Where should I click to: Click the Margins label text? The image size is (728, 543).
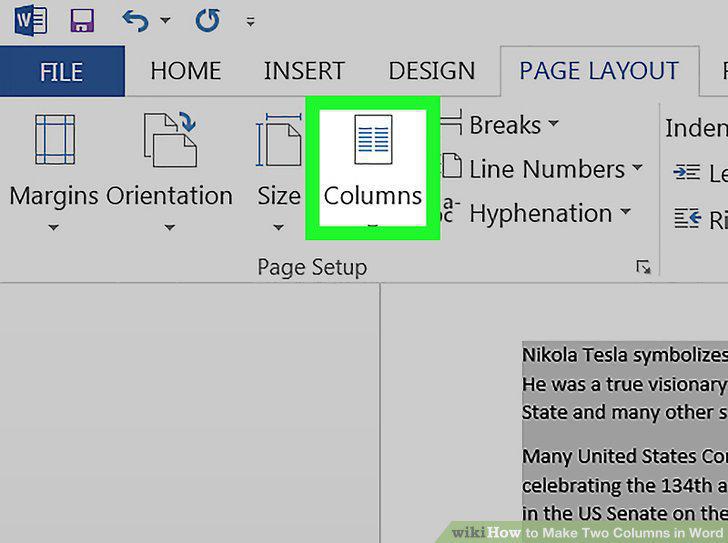(54, 196)
